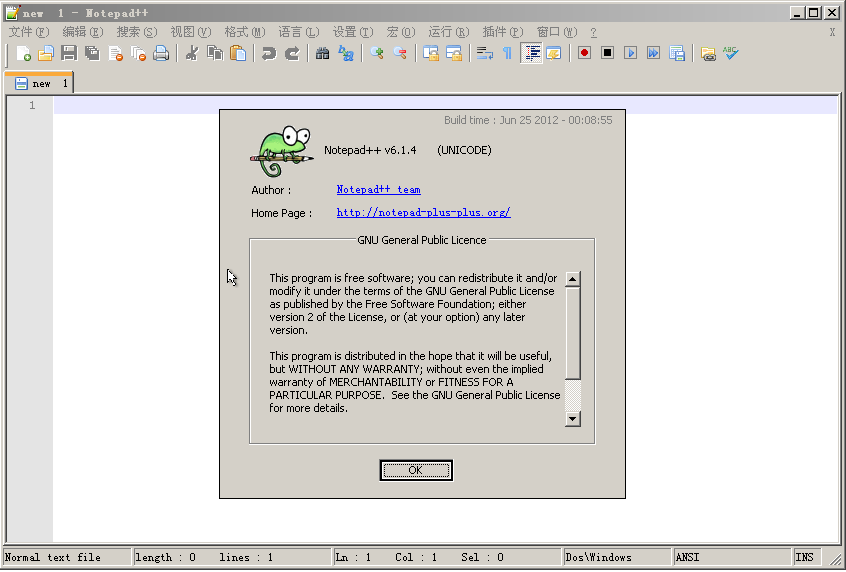Open the 格式(M) menu
846x572 pixels.
[x=245, y=32]
